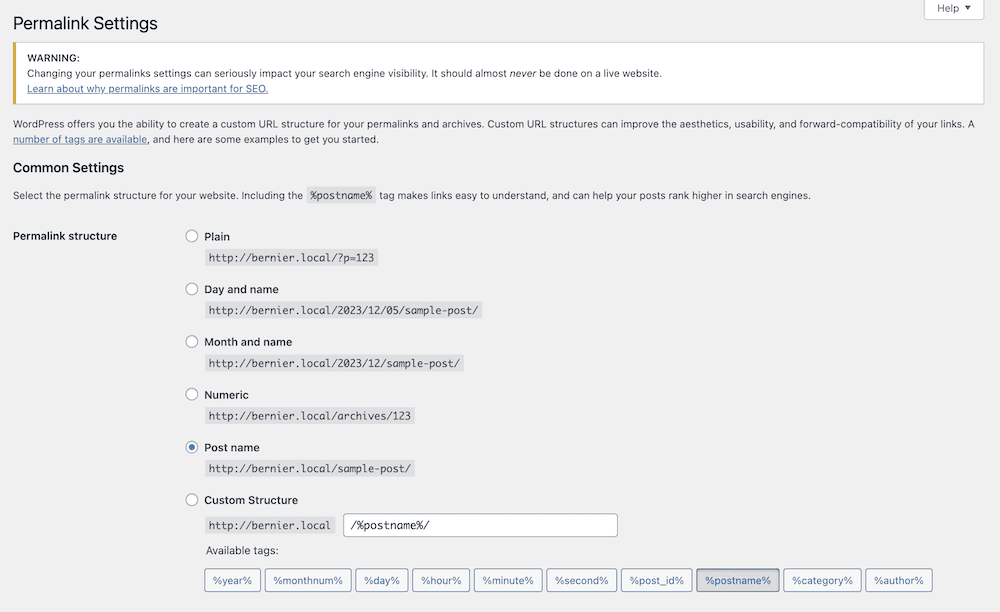The height and width of the screenshot is (612, 1000).
Task: Add the %year% tag
Action: [232, 580]
